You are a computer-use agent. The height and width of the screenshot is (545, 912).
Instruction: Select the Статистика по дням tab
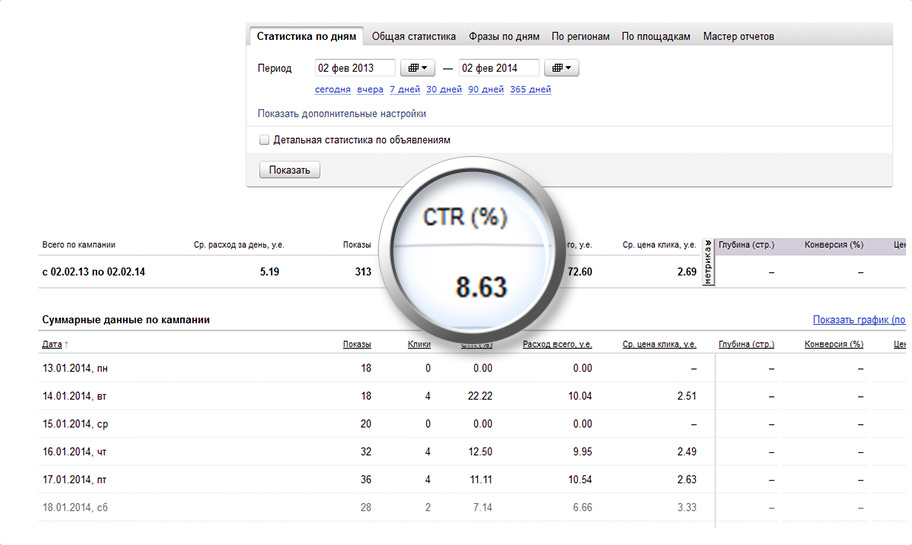(x=307, y=36)
